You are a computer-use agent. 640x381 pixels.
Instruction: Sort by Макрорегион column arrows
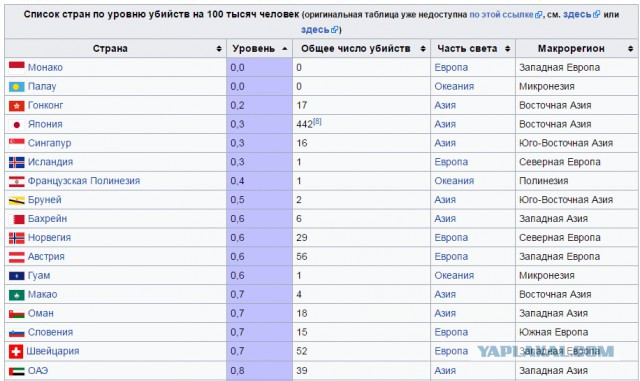click(631, 49)
